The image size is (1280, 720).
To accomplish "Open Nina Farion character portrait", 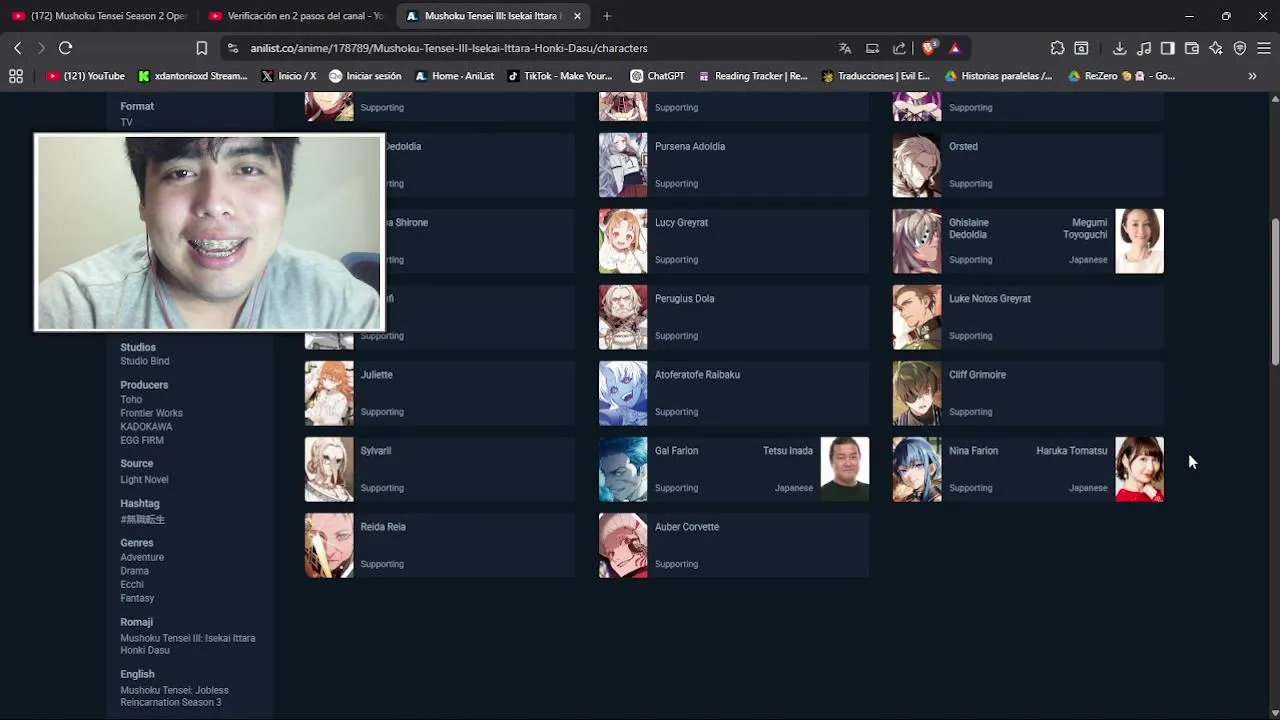I will (x=917, y=469).
